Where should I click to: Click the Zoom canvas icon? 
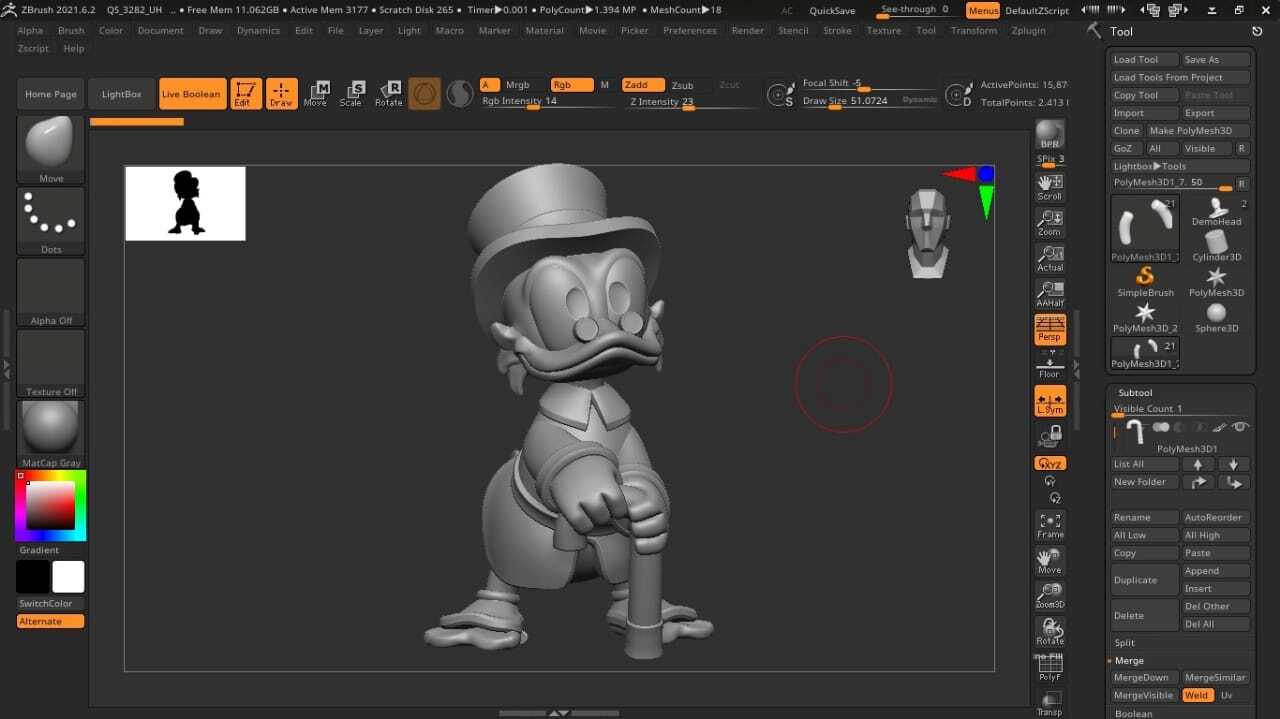pos(1050,223)
